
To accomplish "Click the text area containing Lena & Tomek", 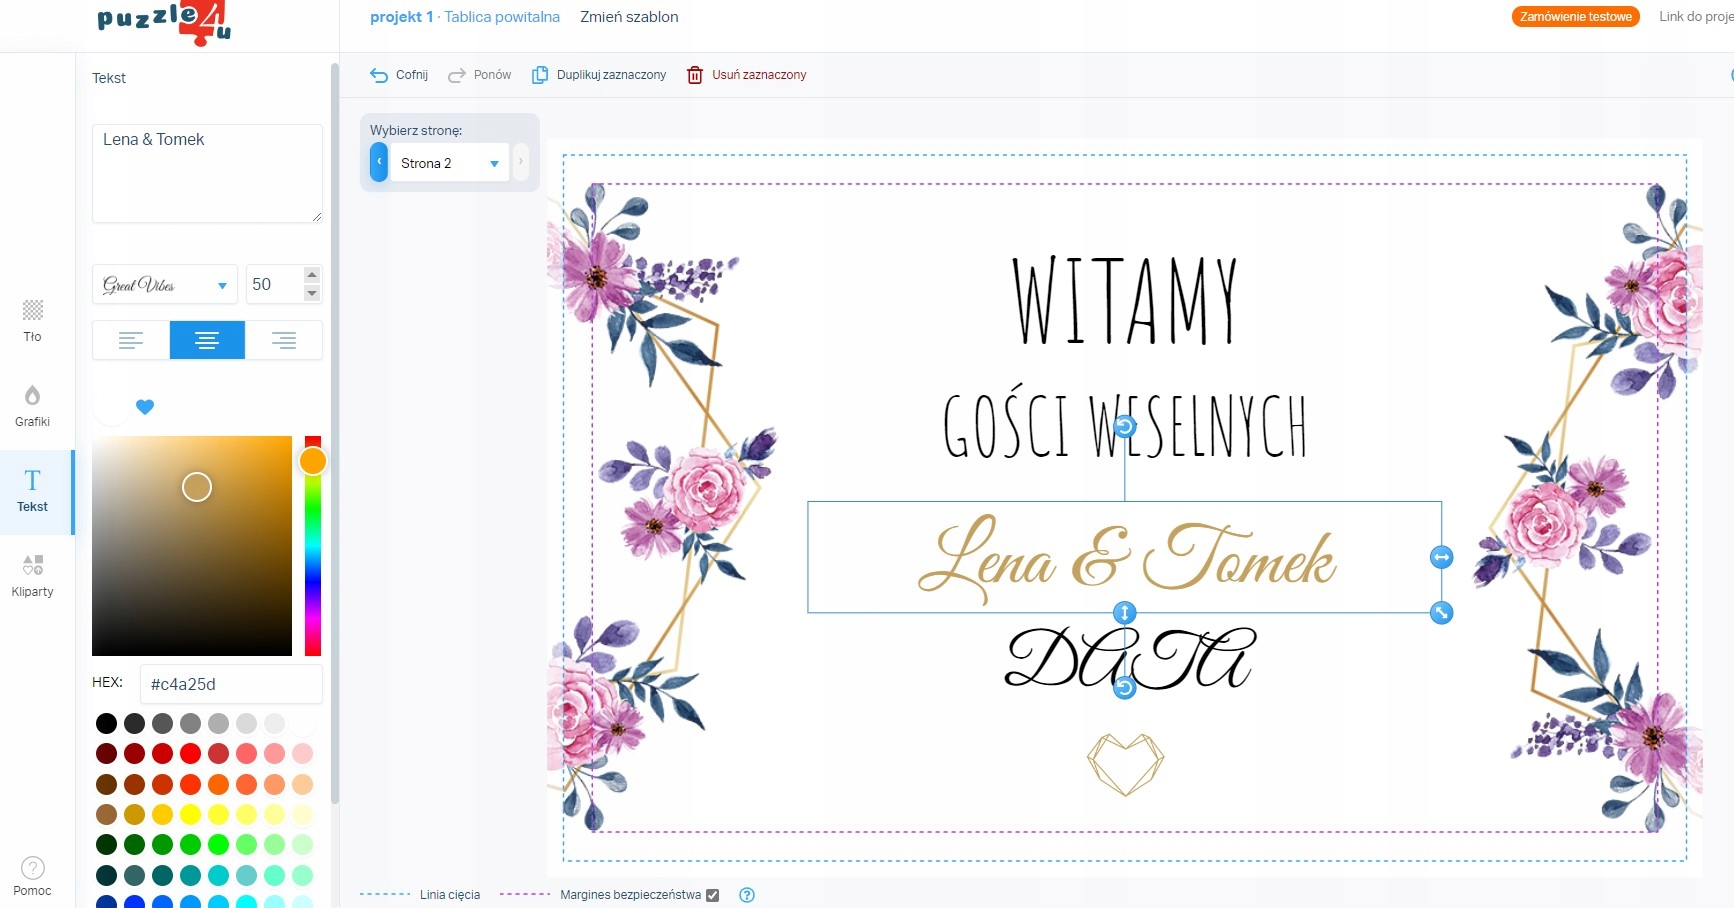I will (207, 173).
